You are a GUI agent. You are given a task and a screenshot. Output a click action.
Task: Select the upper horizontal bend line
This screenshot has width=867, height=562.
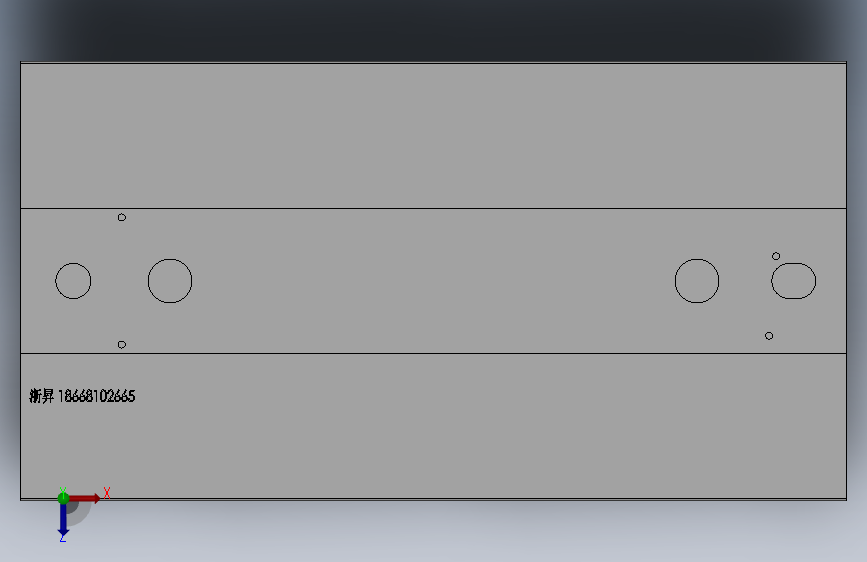434,209
